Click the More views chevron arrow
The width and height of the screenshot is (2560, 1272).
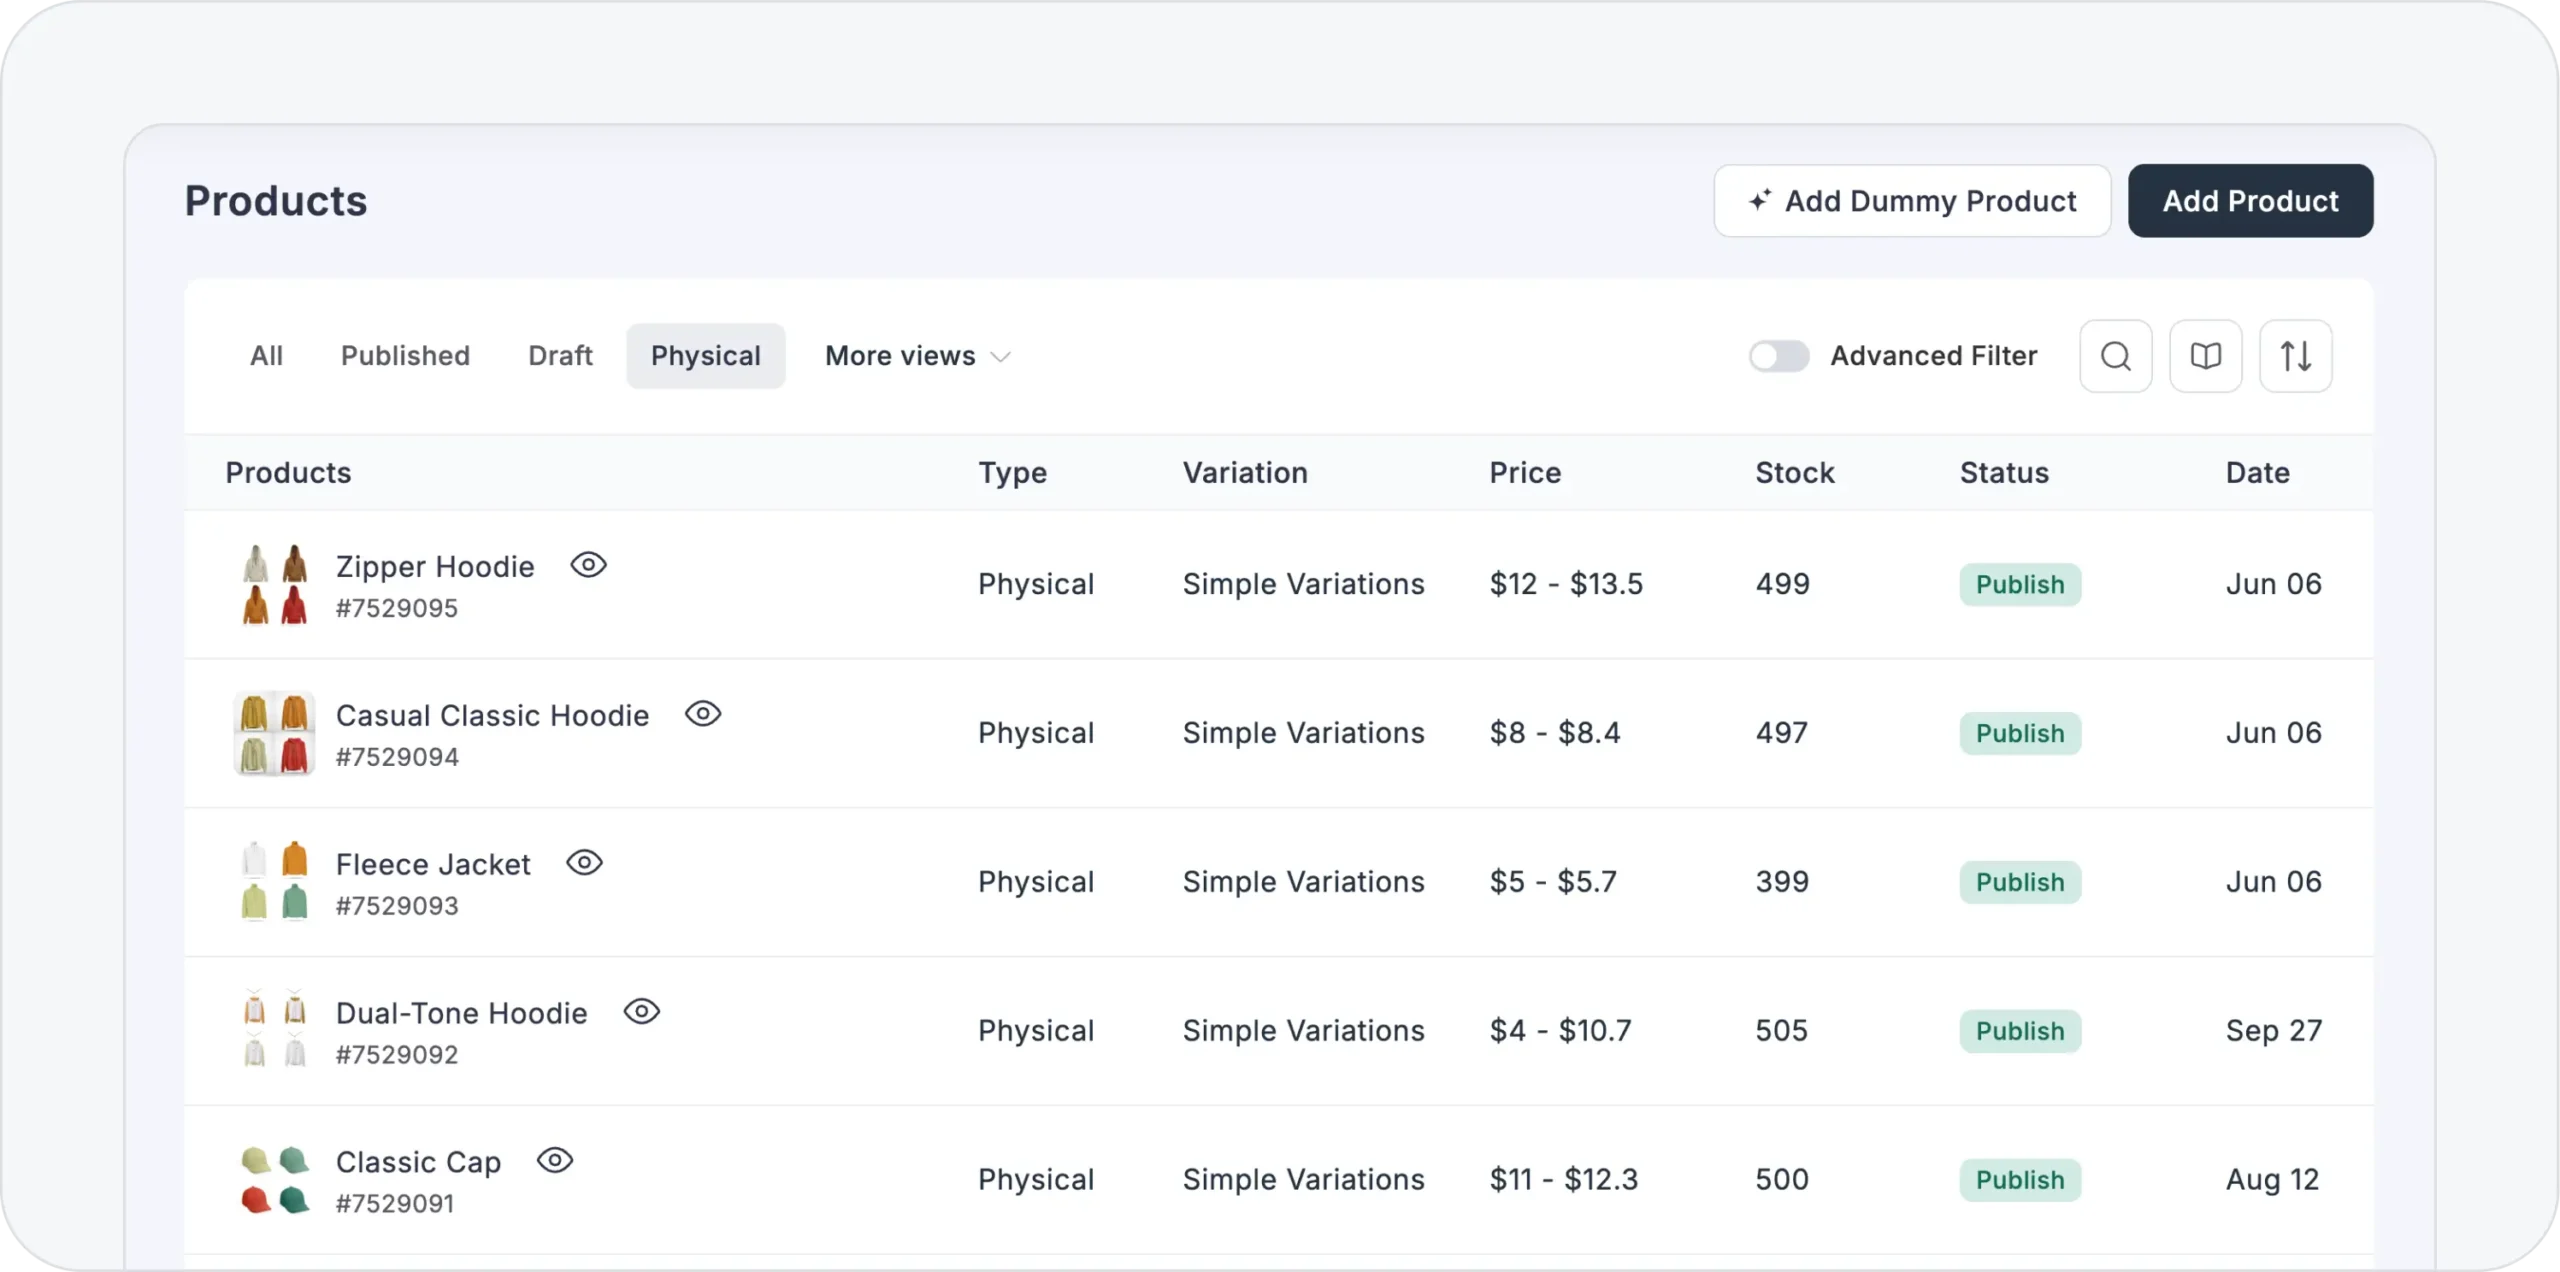pyautogui.click(x=1000, y=357)
